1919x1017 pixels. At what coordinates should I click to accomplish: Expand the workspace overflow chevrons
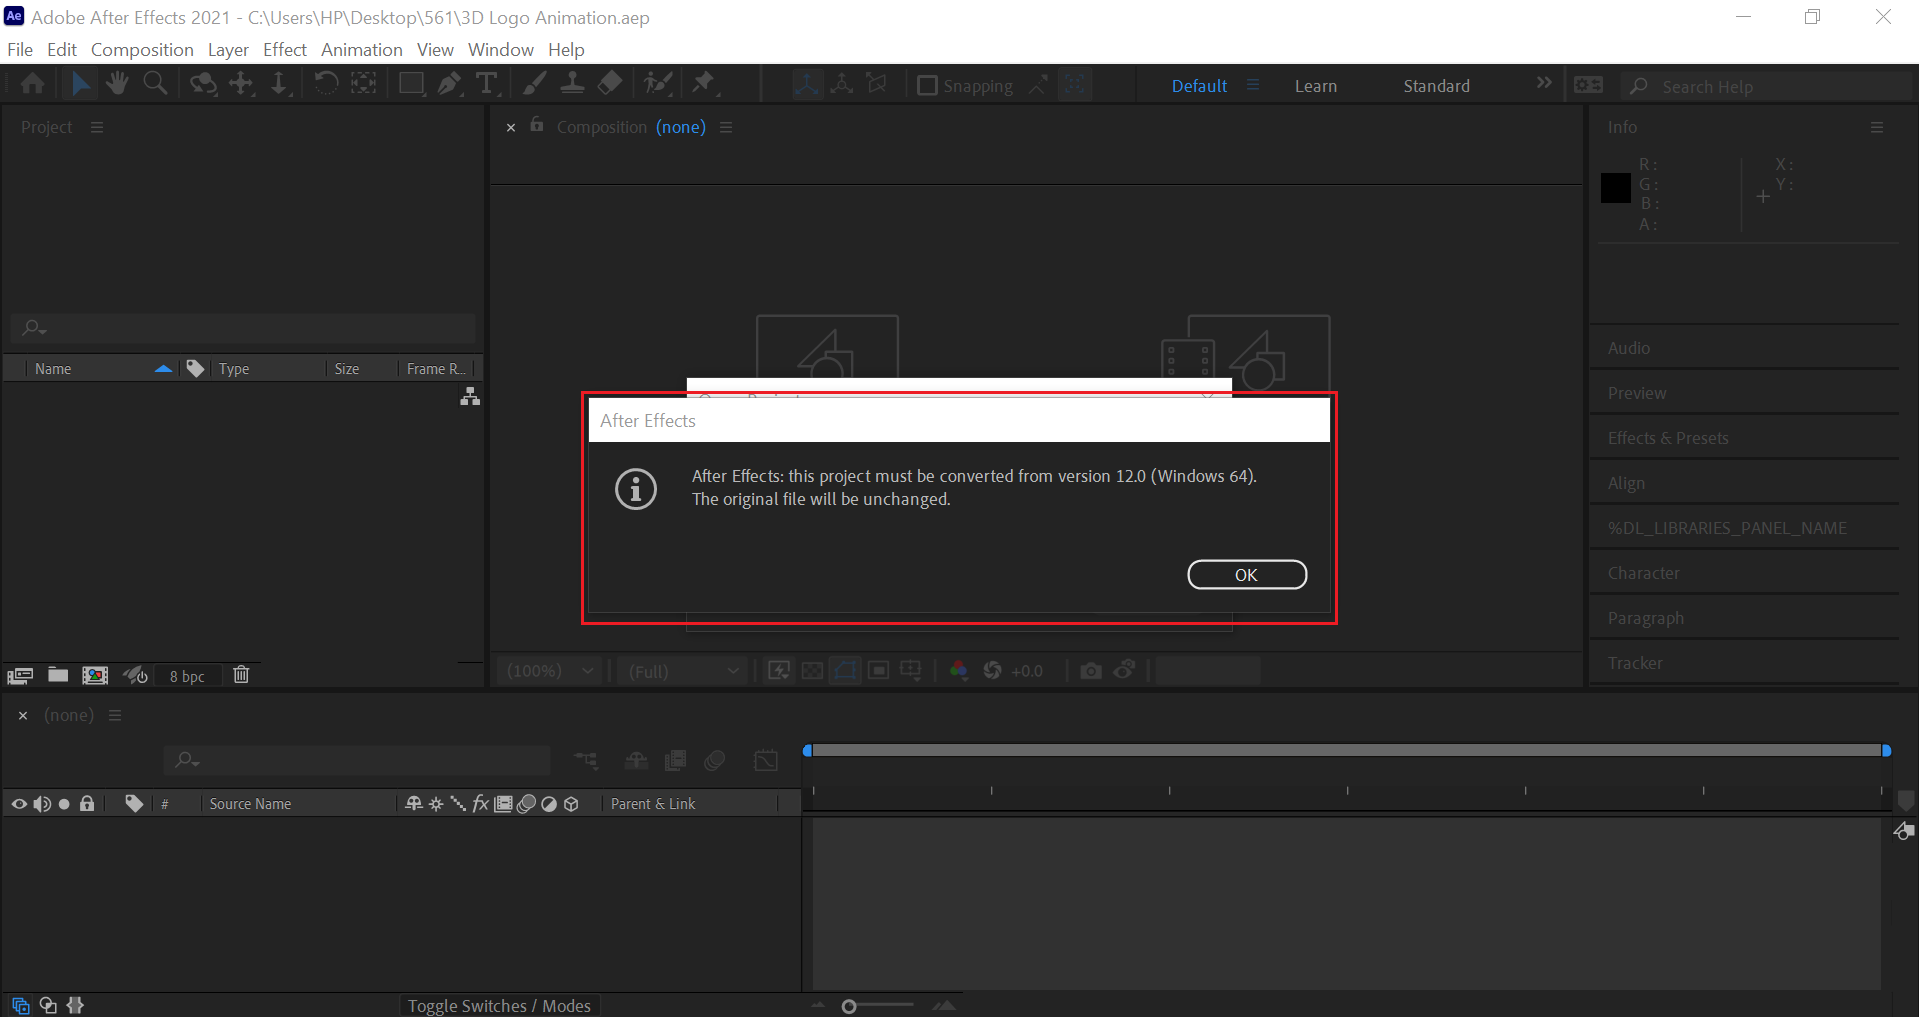(1544, 83)
